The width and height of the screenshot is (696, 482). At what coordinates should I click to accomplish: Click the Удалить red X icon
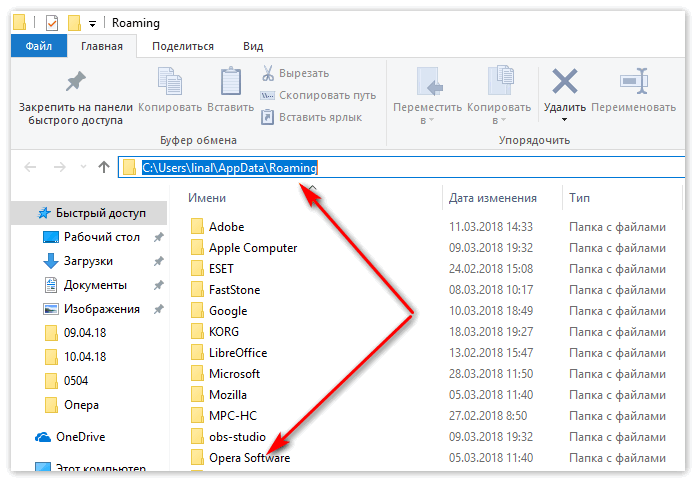(x=565, y=81)
